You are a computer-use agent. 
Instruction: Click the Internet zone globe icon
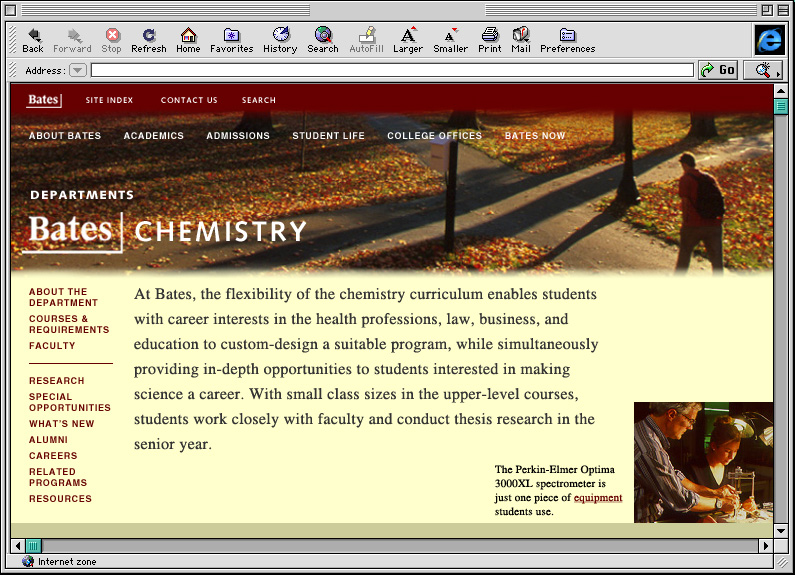(28, 561)
